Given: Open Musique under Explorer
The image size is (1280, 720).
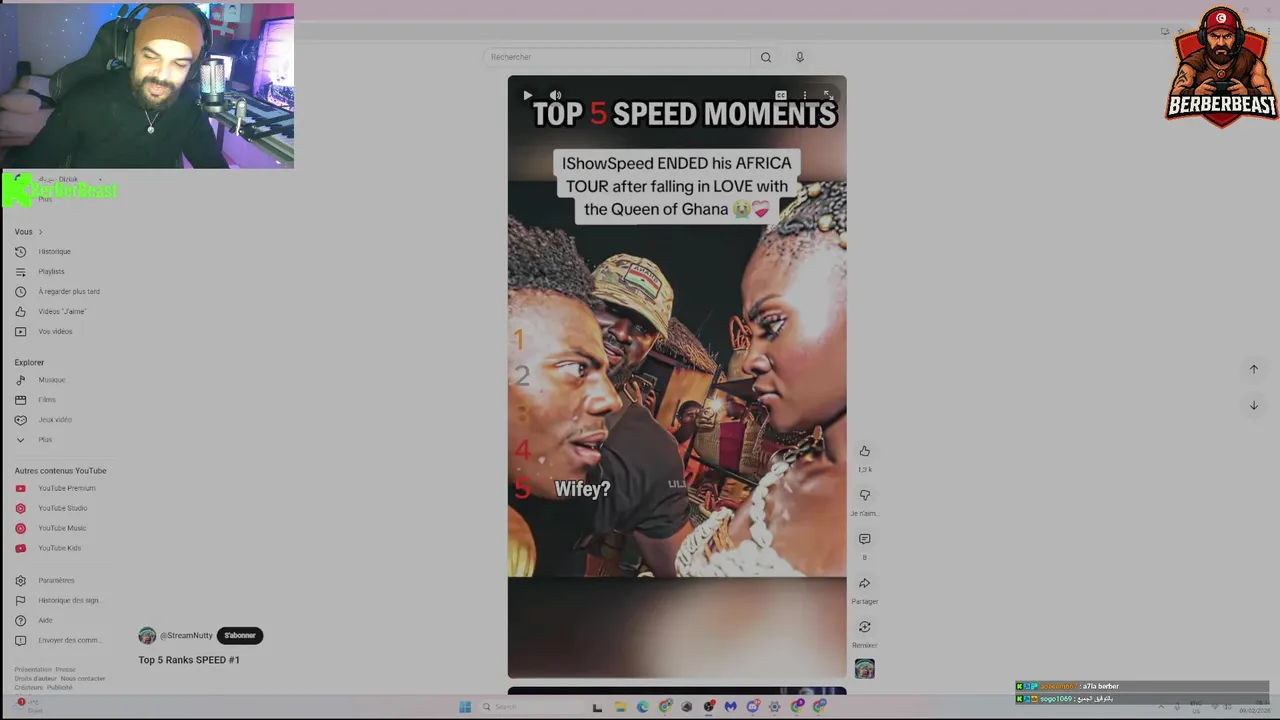Looking at the screenshot, I should point(52,380).
